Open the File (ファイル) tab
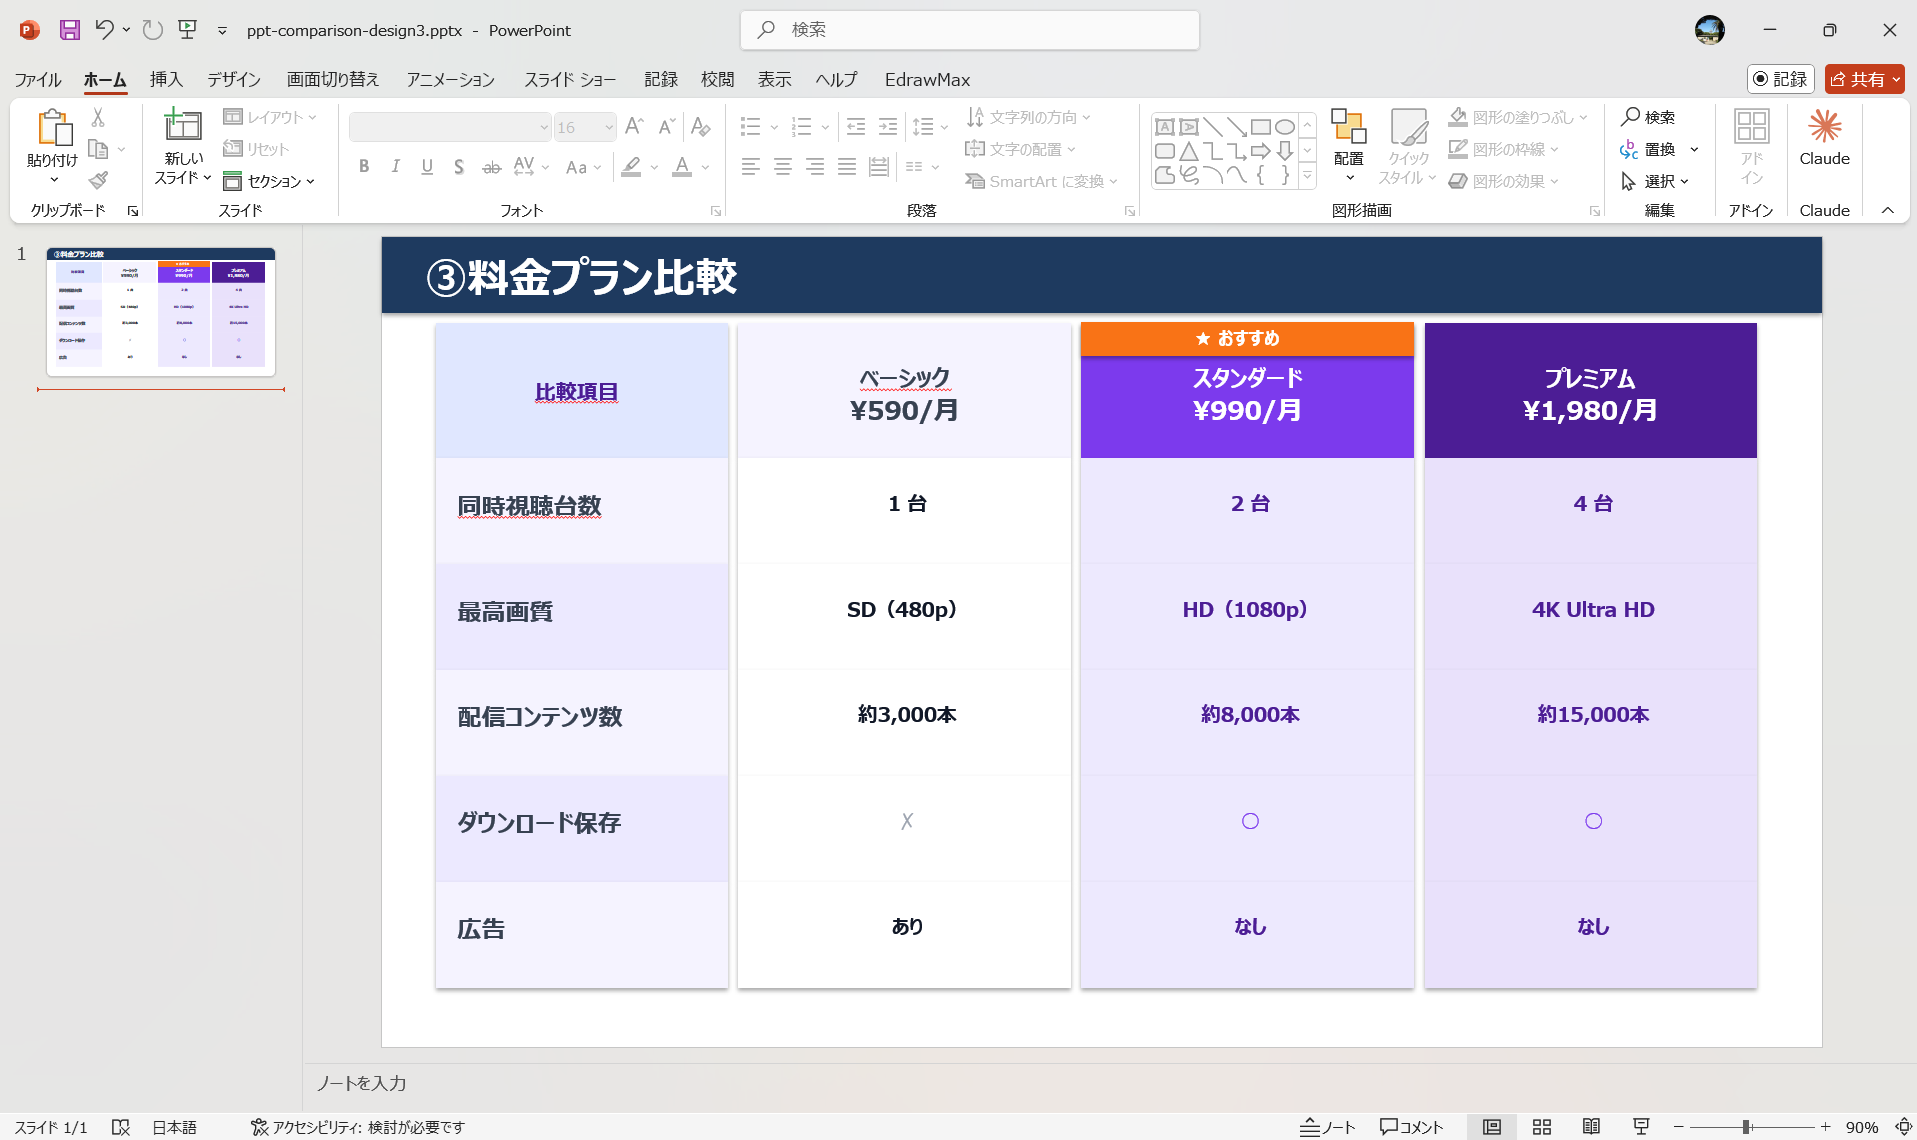This screenshot has height=1140, width=1917. (x=38, y=79)
